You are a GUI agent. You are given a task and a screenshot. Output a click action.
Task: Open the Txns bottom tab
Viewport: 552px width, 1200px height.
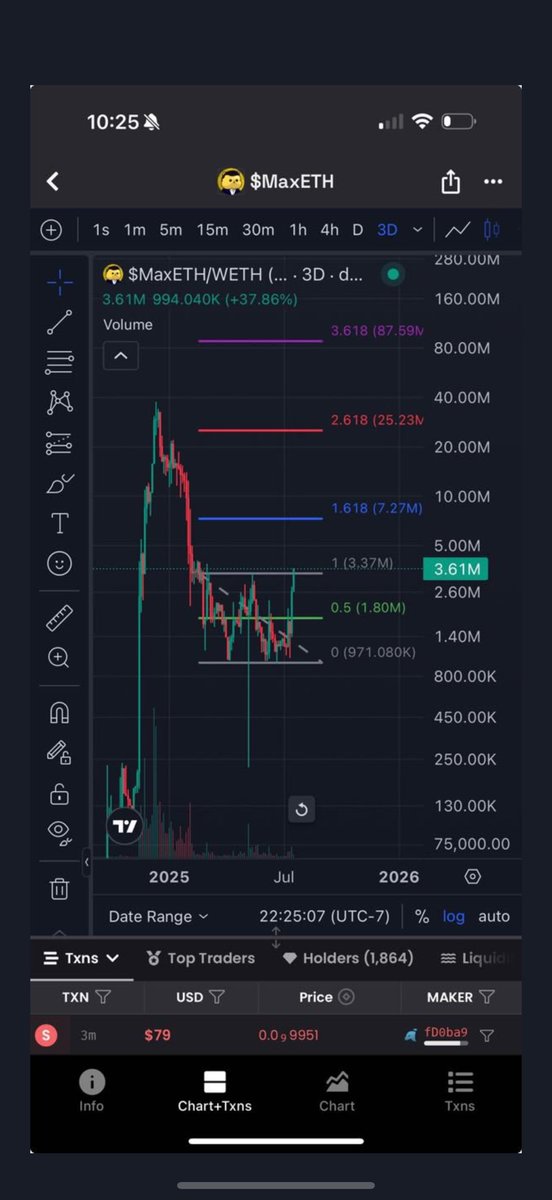(460, 1090)
